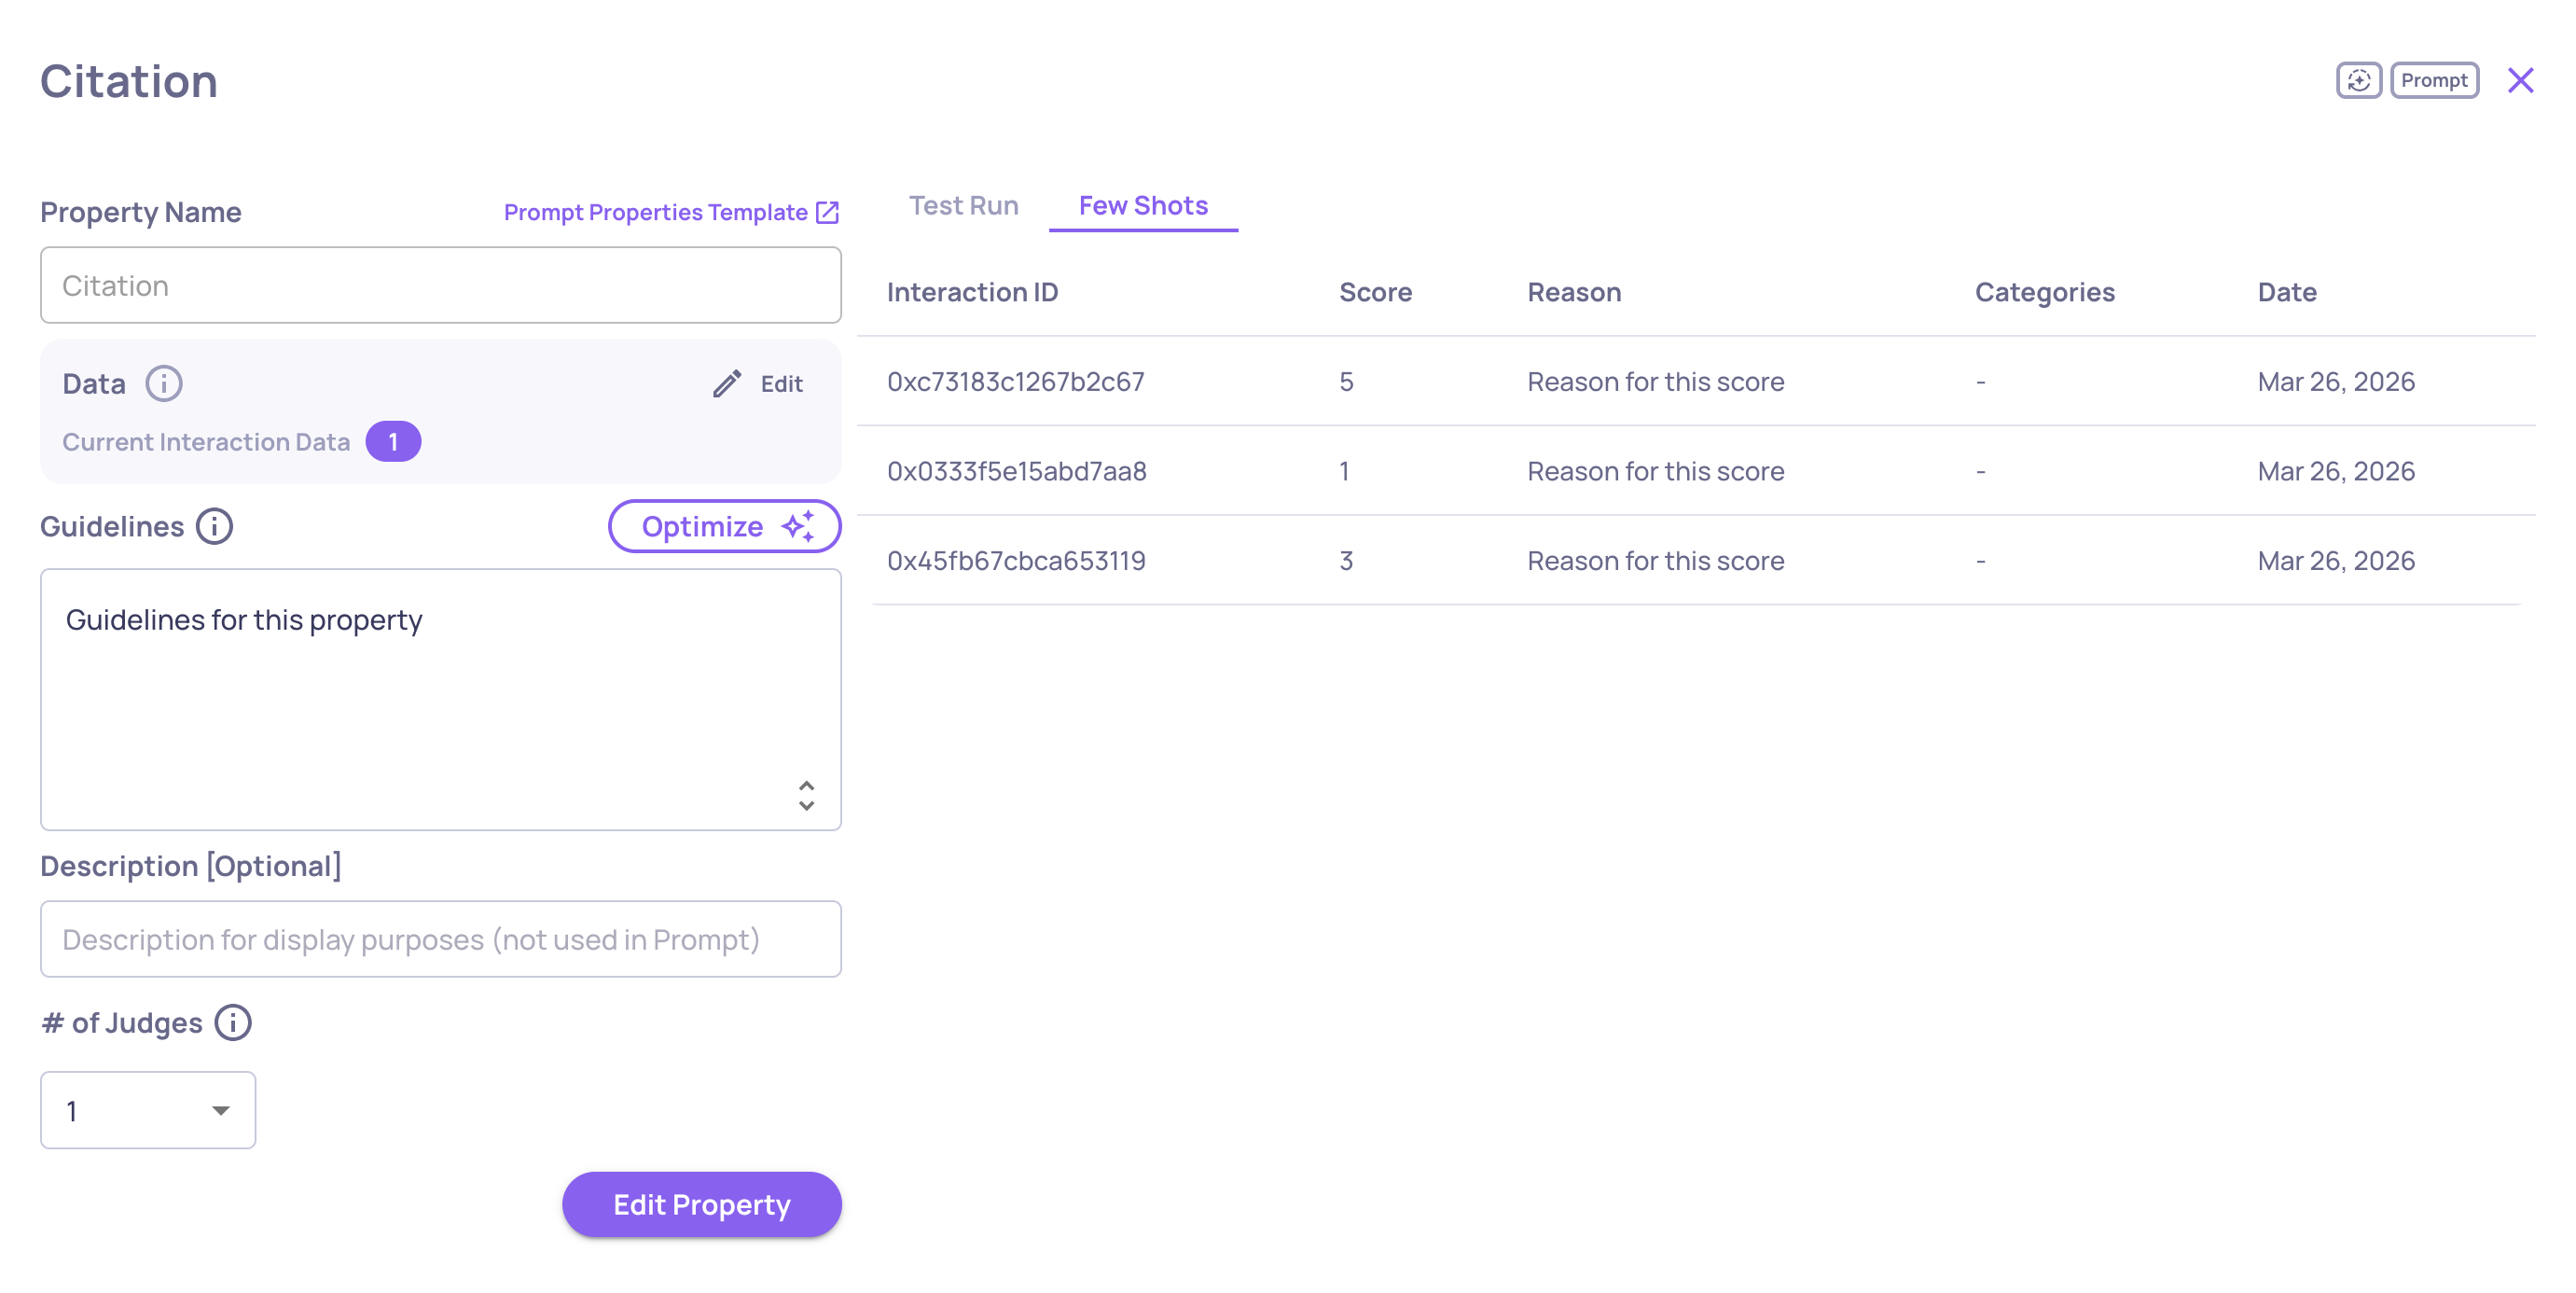Screen dimensions: 2576x1293
Task: Click the Prompt button at top right
Action: pos(2434,80)
